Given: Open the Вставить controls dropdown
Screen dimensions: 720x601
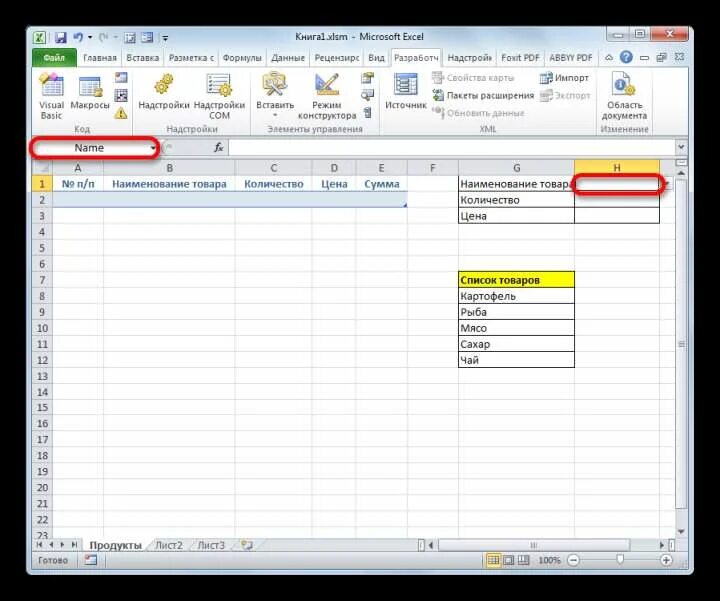Looking at the screenshot, I should click(275, 115).
